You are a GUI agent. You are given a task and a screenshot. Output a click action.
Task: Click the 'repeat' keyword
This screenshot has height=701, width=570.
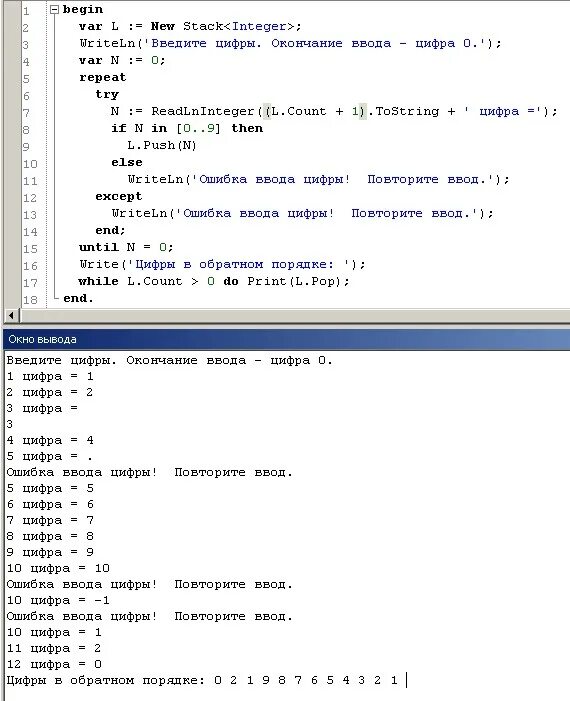click(x=103, y=78)
